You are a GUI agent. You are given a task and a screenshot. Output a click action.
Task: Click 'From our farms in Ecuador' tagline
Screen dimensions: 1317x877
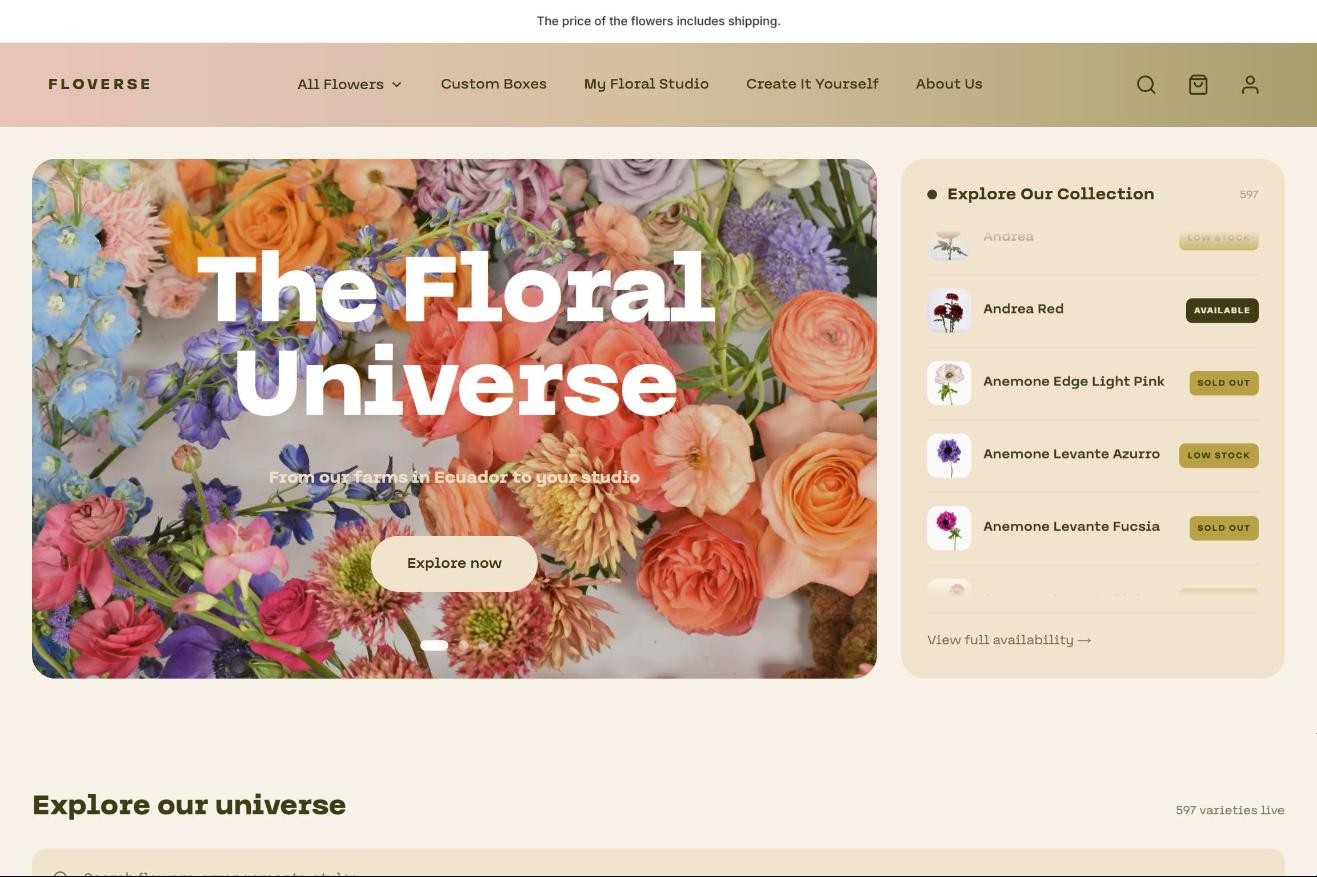pos(454,477)
